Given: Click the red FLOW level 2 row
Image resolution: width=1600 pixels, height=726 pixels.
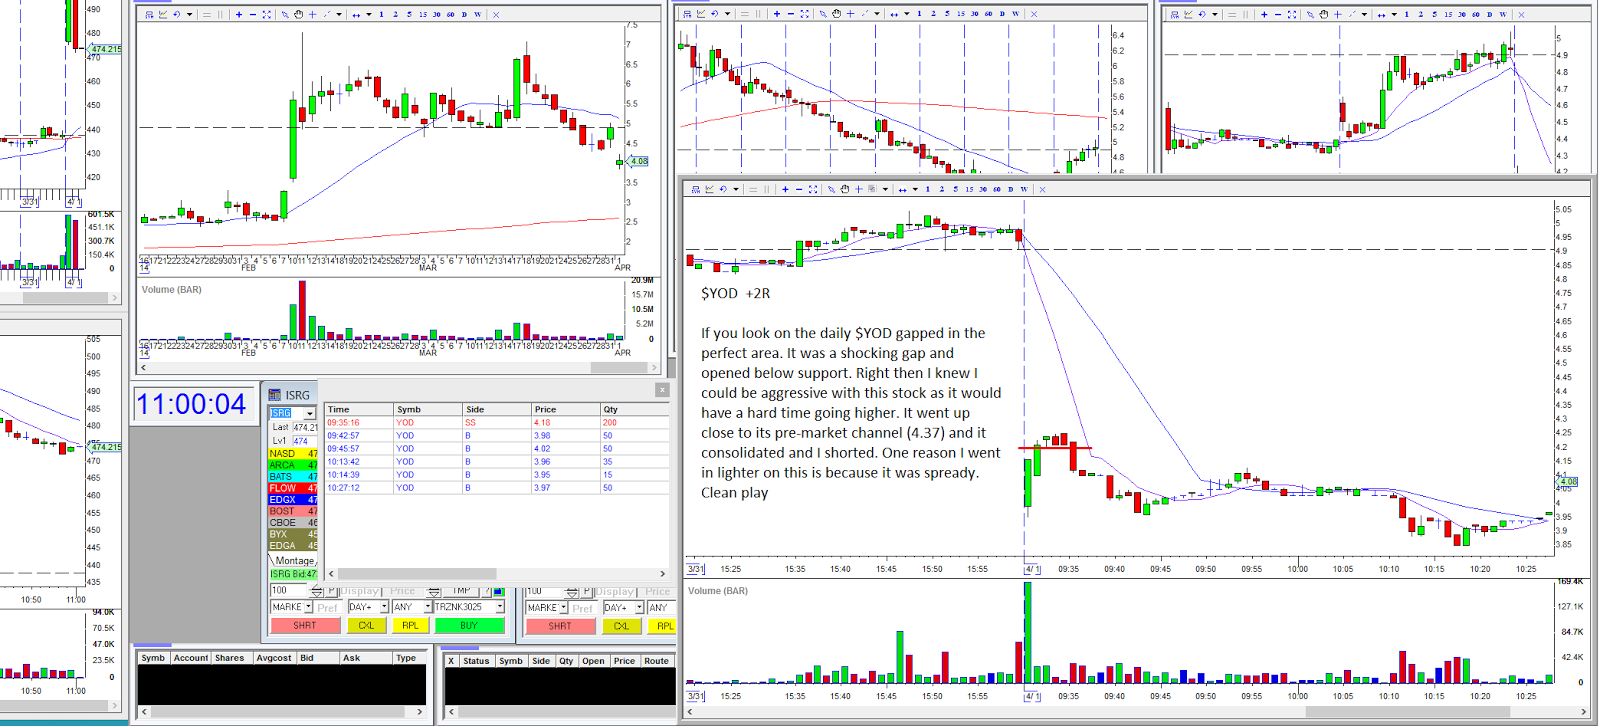Looking at the screenshot, I should [x=293, y=488].
